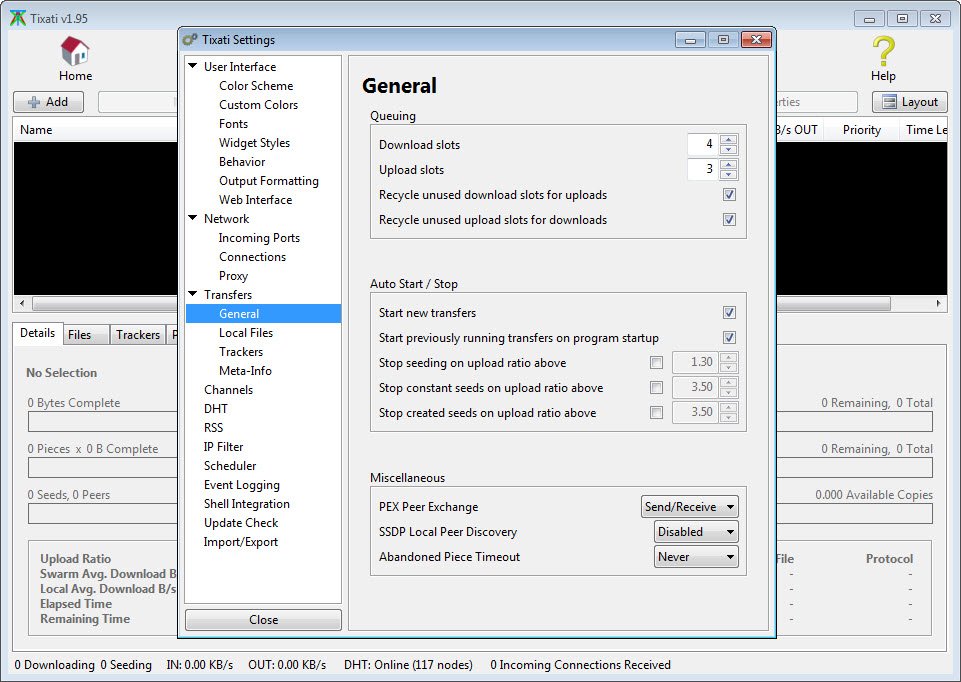The height and width of the screenshot is (682, 961).
Task: Switch to Details tab in main window
Action: pyautogui.click(x=37, y=333)
